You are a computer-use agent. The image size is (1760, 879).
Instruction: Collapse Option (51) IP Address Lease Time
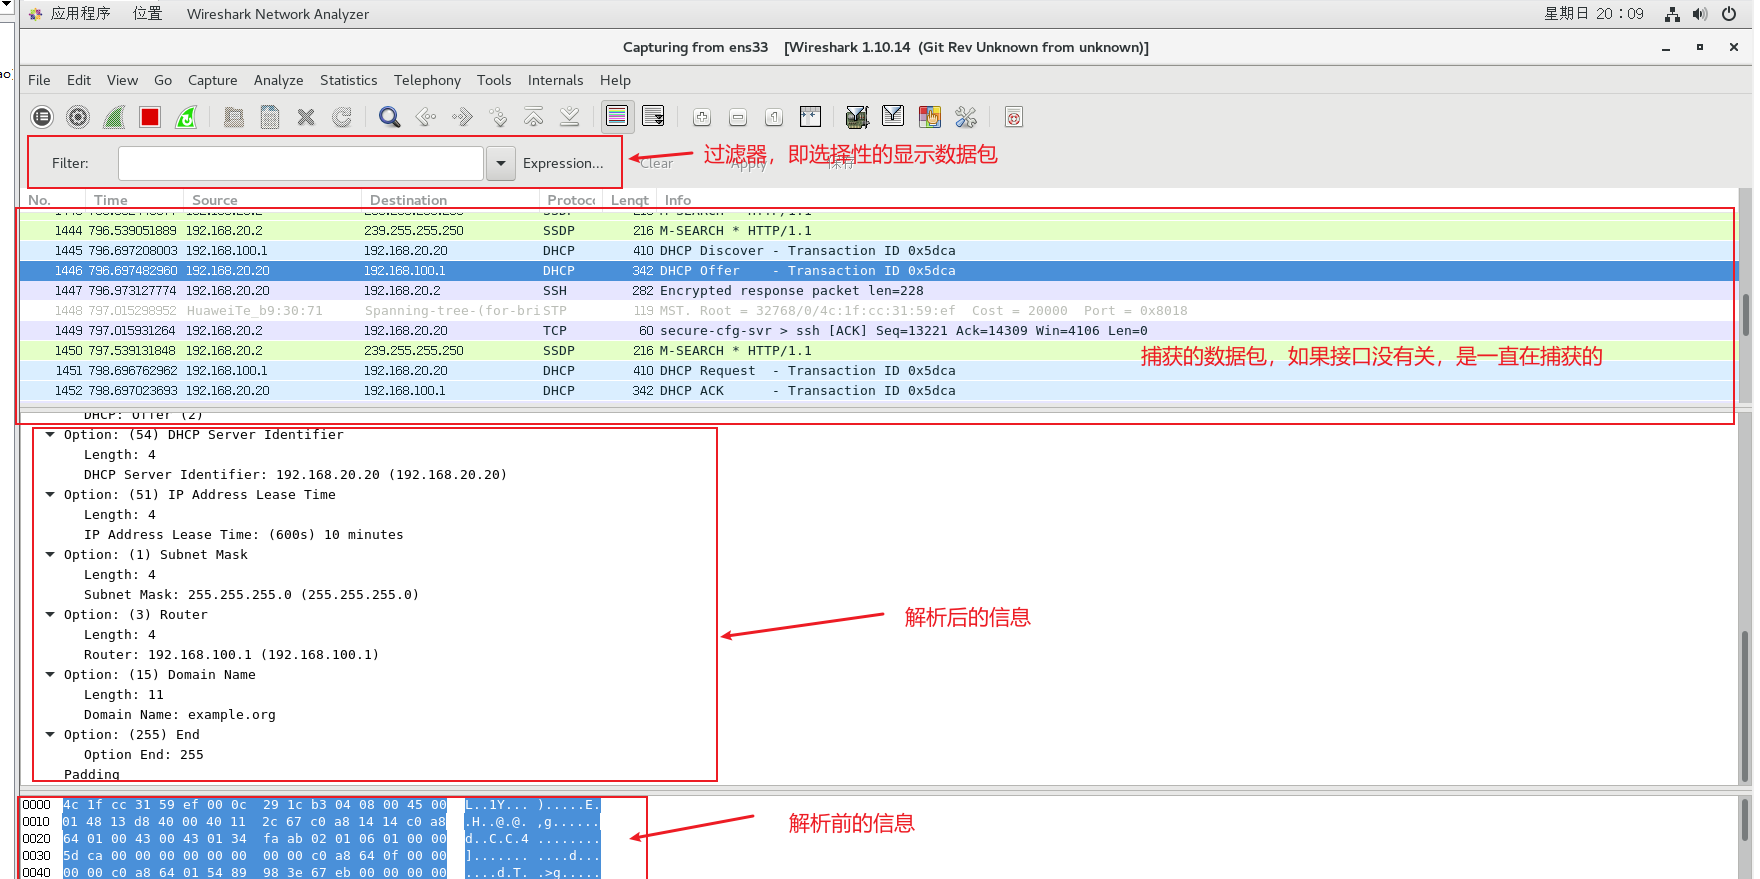pyautogui.click(x=50, y=495)
